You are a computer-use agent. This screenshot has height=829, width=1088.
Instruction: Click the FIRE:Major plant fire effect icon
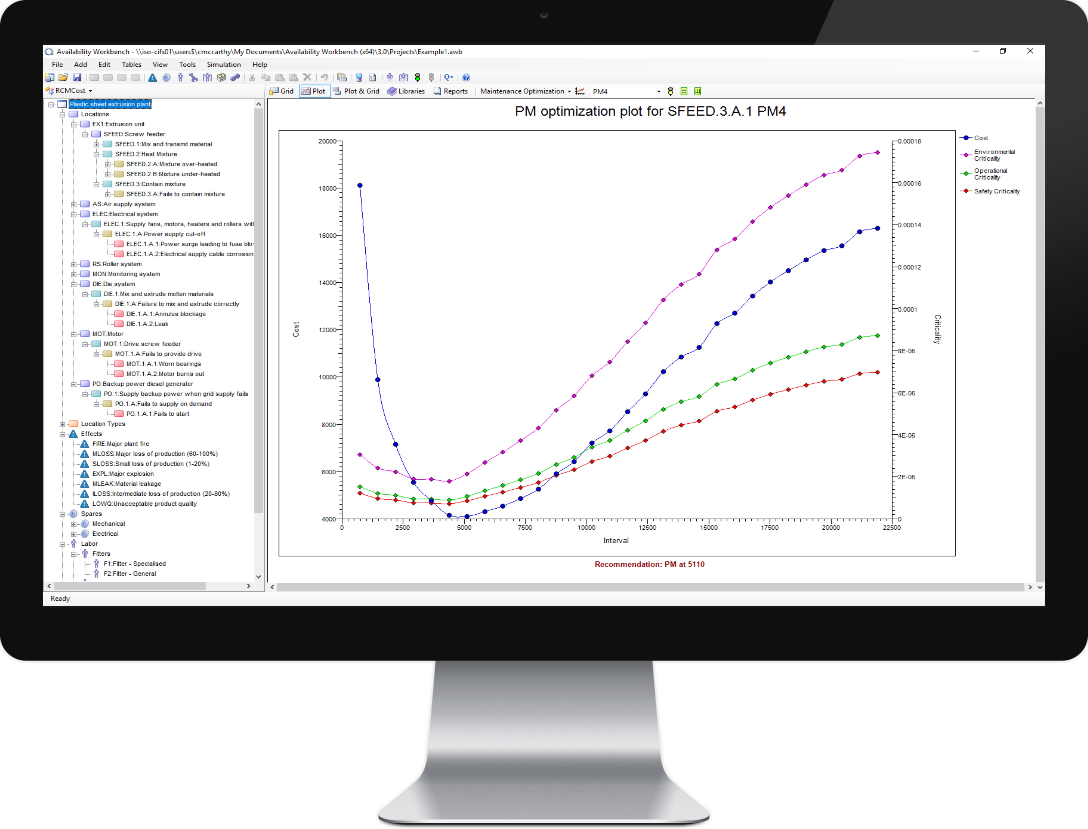(86, 443)
